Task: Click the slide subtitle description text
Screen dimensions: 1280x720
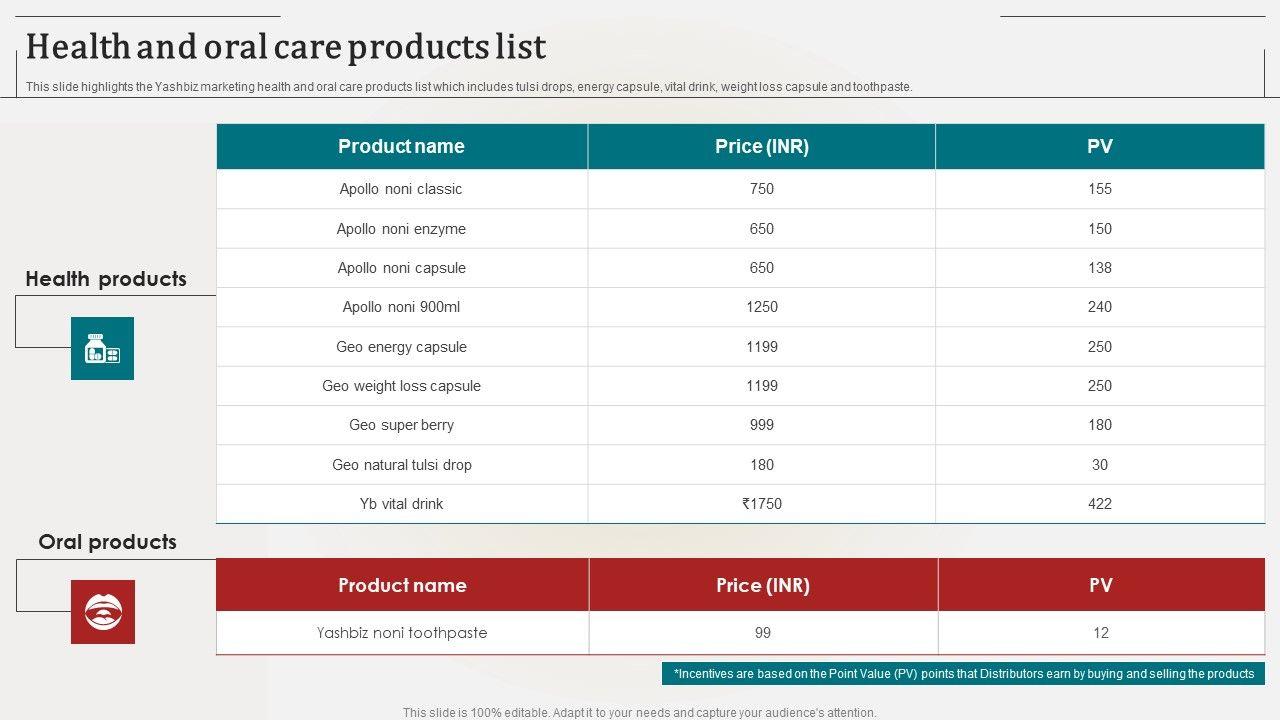Action: pos(469,87)
